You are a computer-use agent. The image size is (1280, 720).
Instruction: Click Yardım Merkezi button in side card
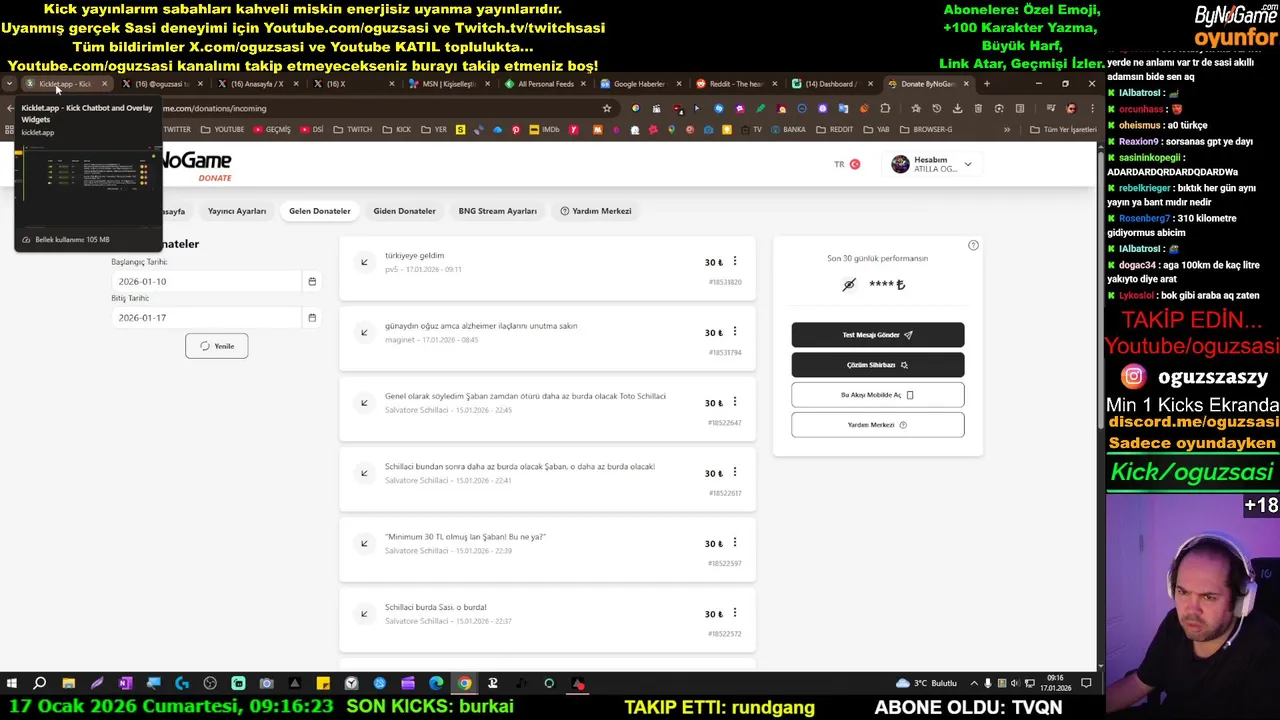pos(878,425)
